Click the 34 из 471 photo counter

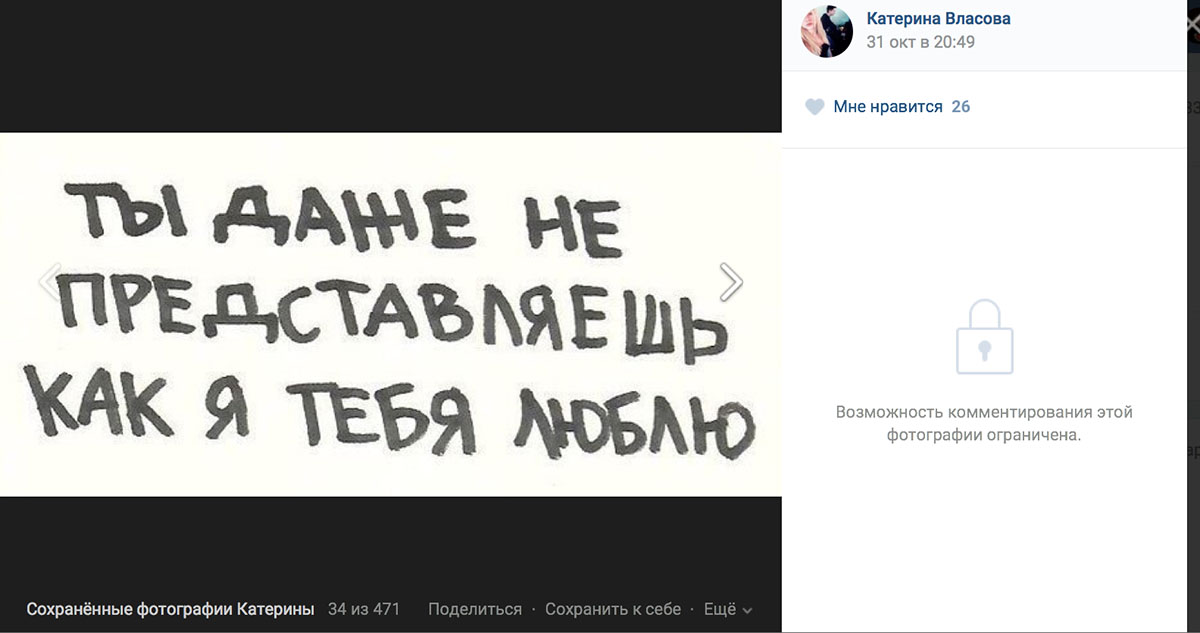[363, 609]
